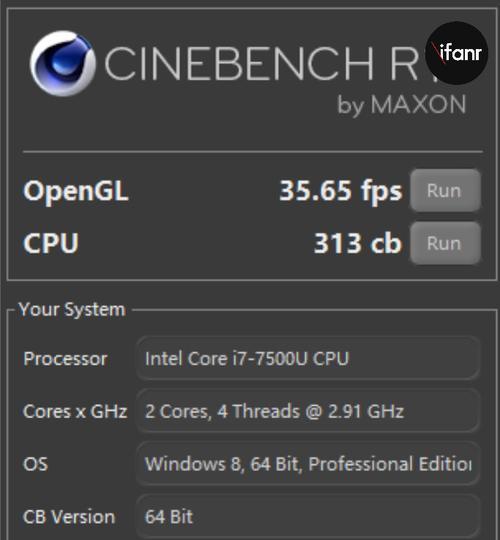Select the CPU label
This screenshot has width=500, height=540.
tap(51, 243)
